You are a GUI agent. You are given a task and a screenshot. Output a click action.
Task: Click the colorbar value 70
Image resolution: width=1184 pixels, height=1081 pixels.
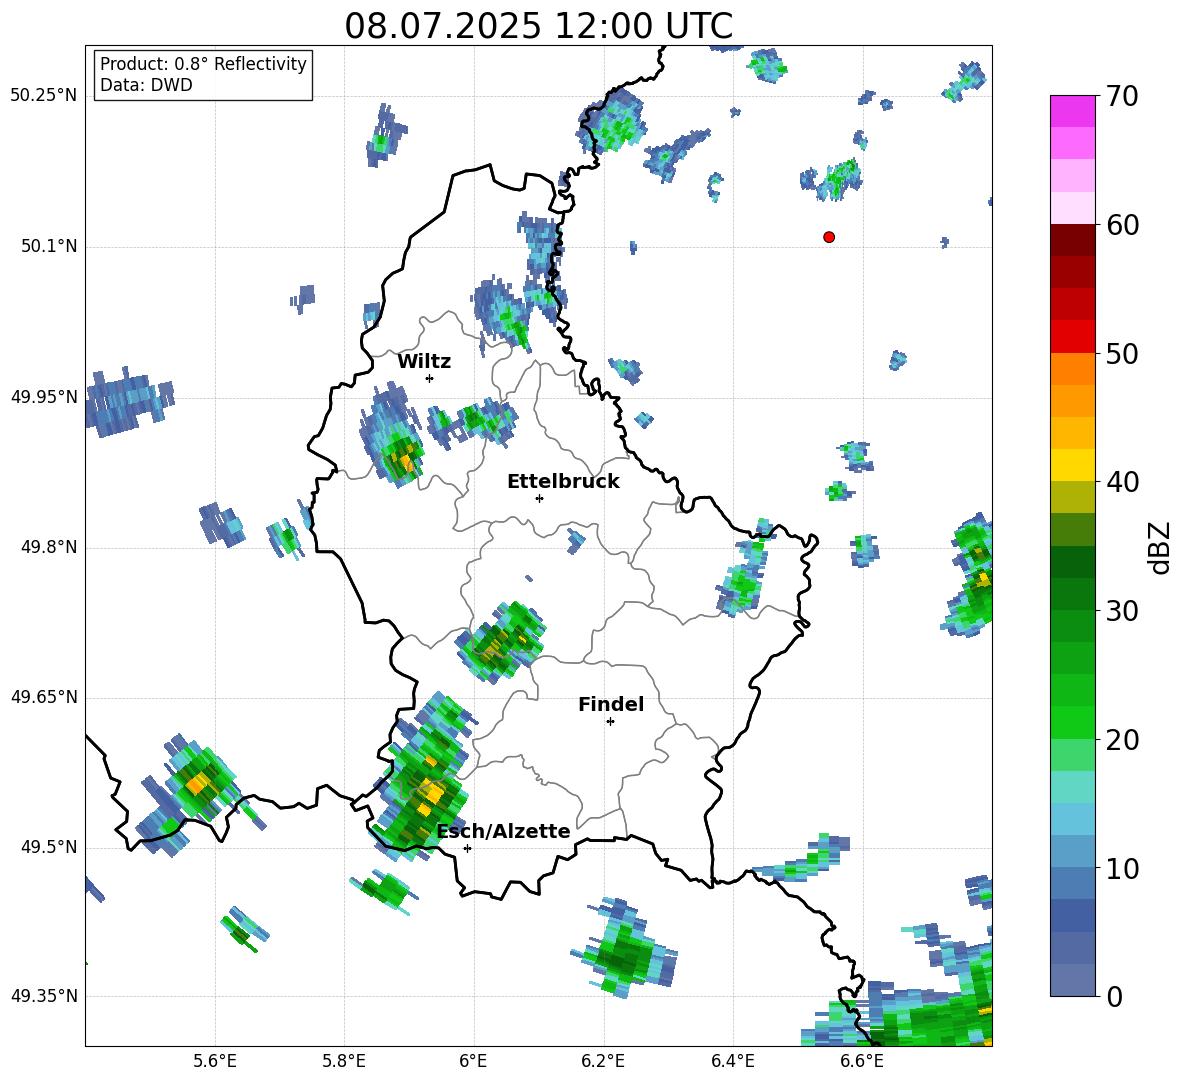tap(1122, 97)
